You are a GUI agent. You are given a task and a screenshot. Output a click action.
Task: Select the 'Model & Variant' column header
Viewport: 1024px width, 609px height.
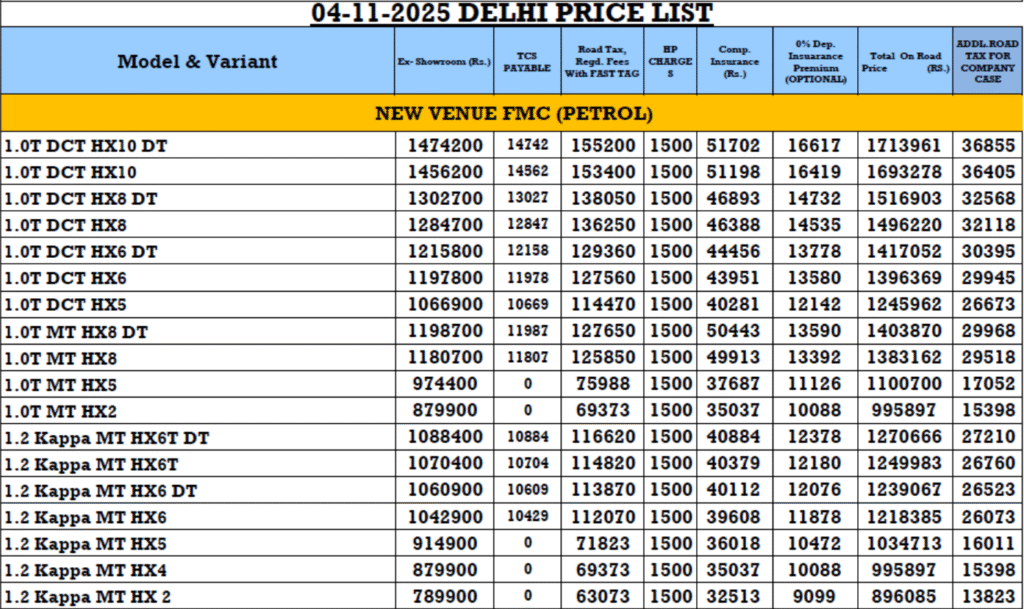pyautogui.click(x=197, y=61)
